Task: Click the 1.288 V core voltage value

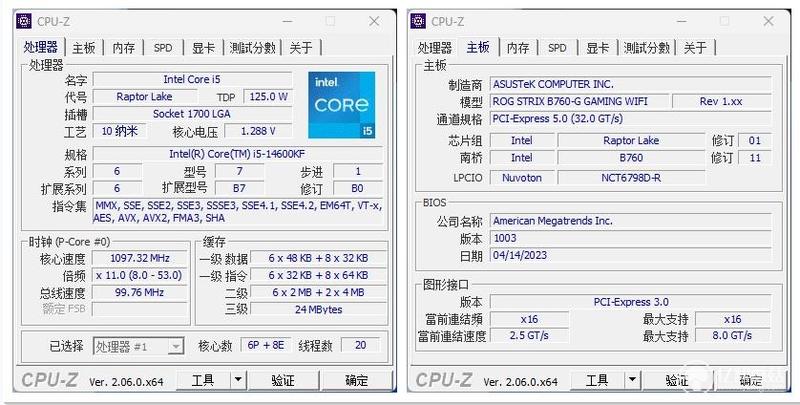Action: point(259,131)
